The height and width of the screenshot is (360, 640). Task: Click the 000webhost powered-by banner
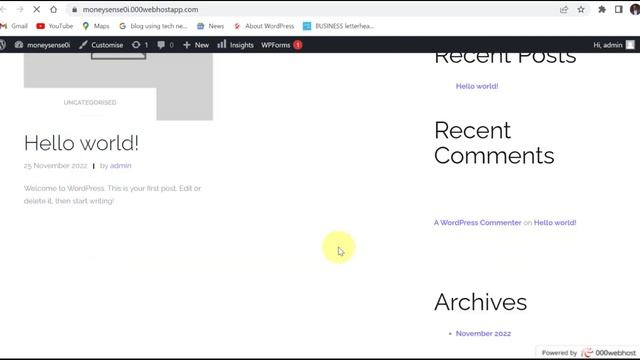(x=588, y=352)
